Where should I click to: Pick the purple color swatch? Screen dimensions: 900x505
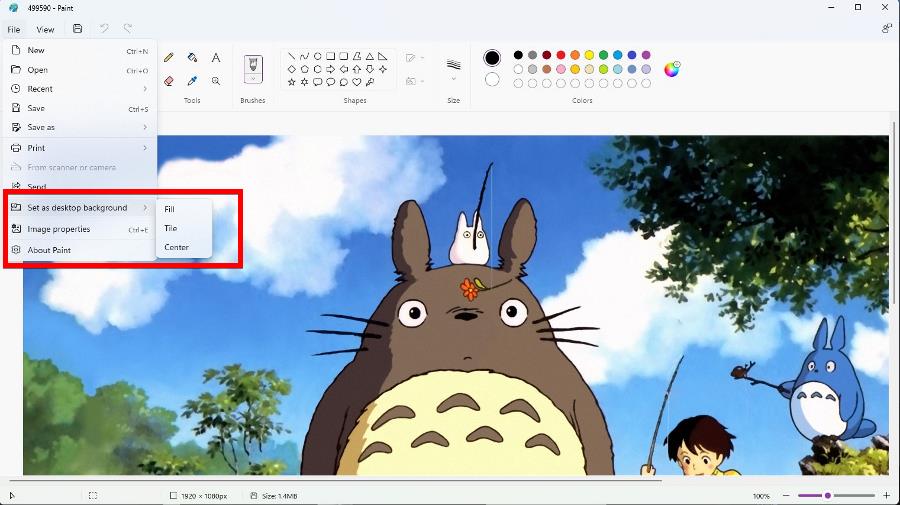pos(646,55)
